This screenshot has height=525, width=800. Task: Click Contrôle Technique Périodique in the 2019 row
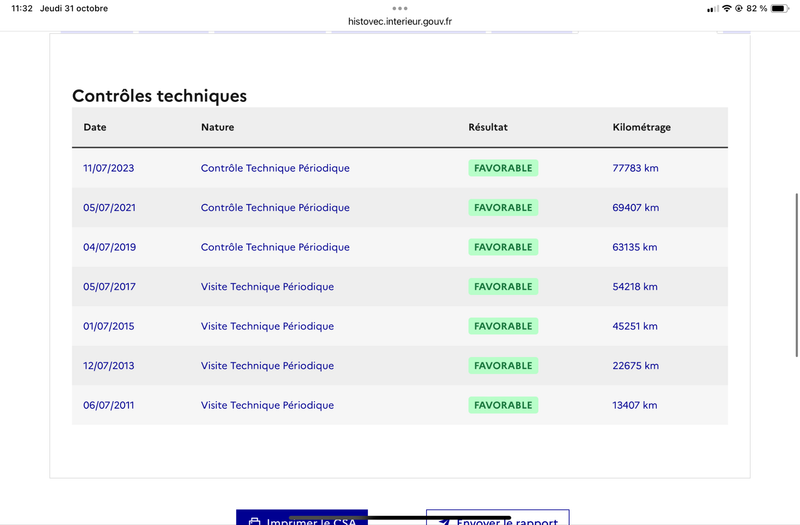(x=275, y=247)
